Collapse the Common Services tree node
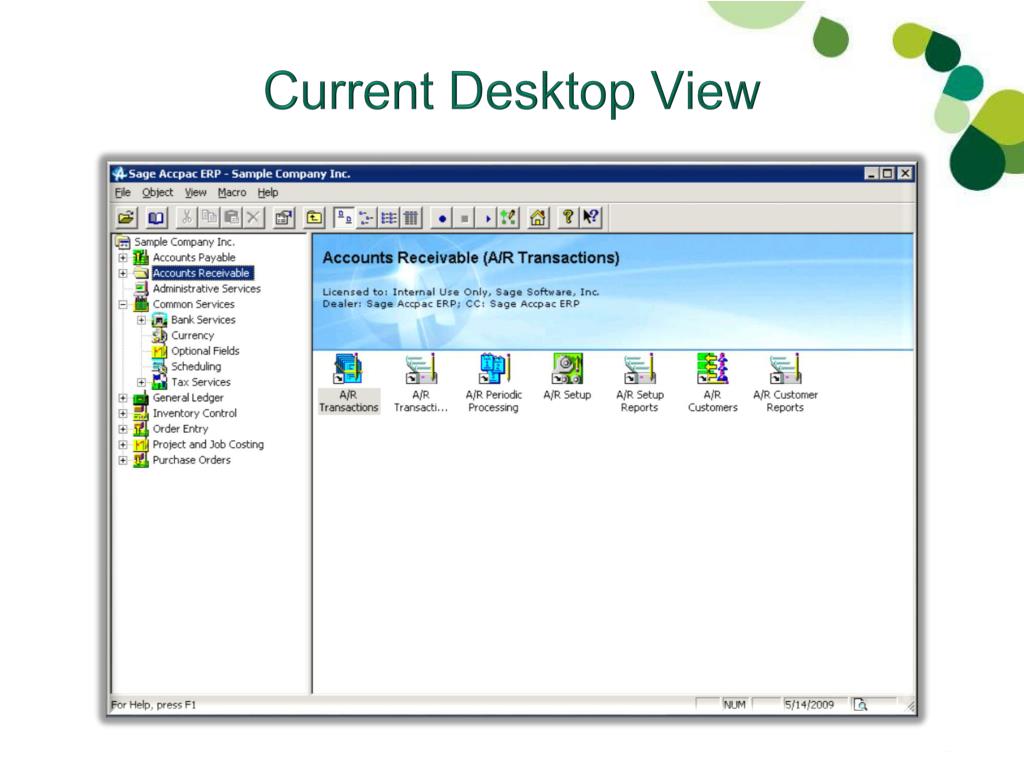The image size is (1024, 768). point(123,304)
